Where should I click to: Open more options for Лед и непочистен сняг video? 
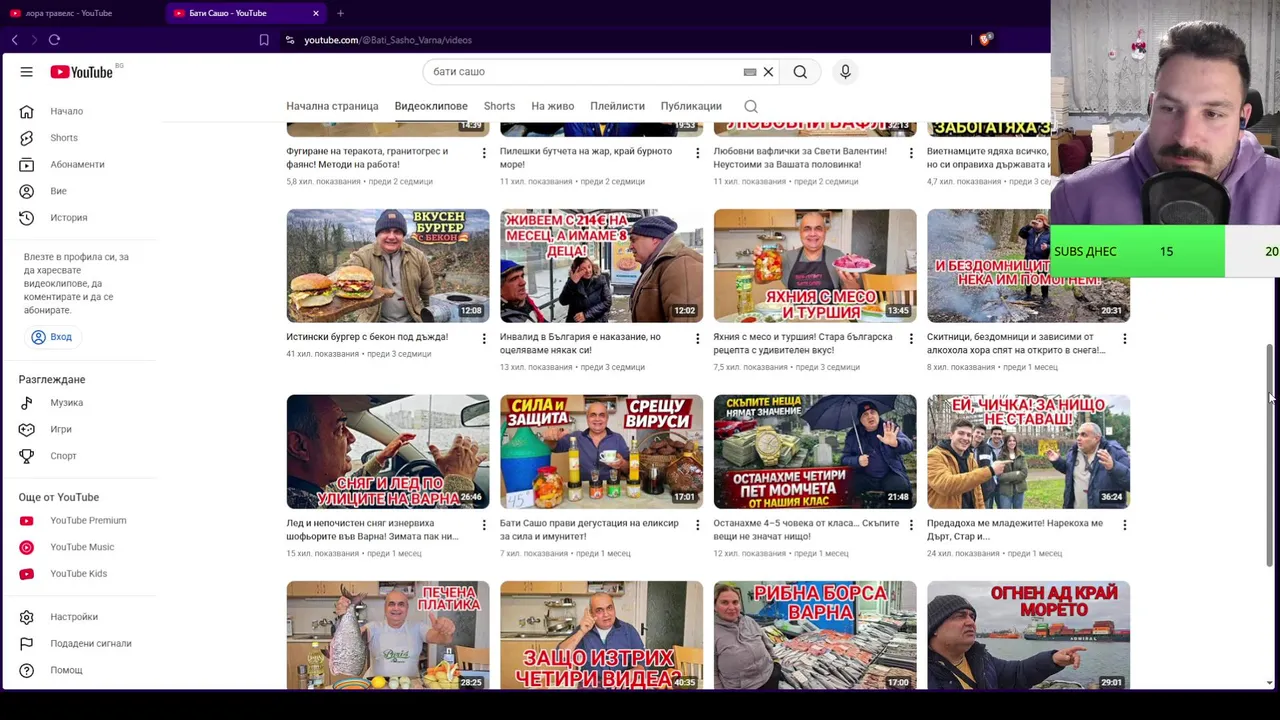click(x=484, y=525)
